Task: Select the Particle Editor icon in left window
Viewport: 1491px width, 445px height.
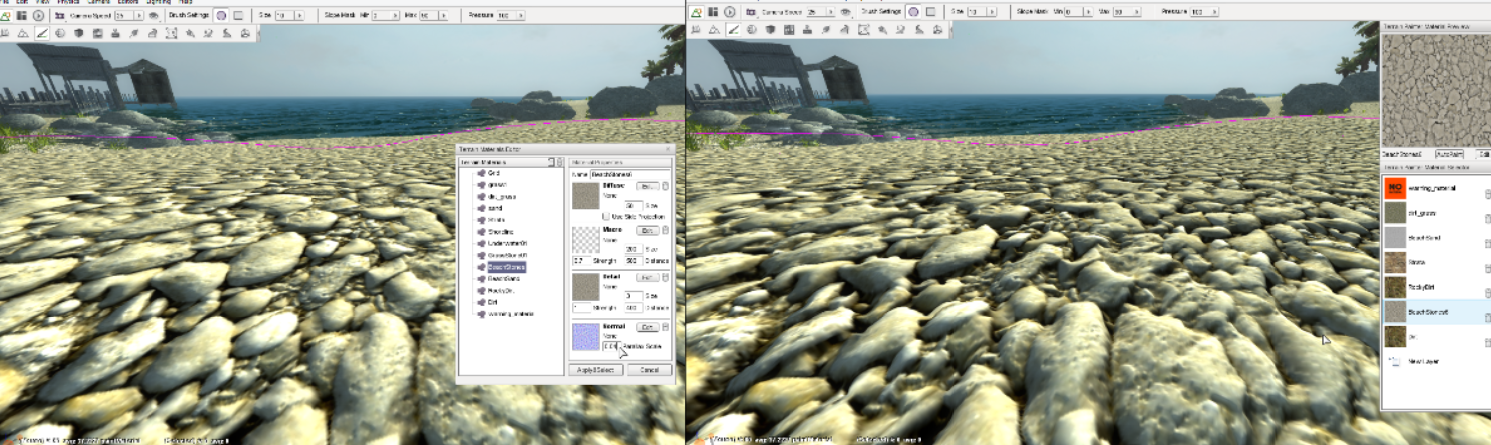Action: click(x=190, y=33)
